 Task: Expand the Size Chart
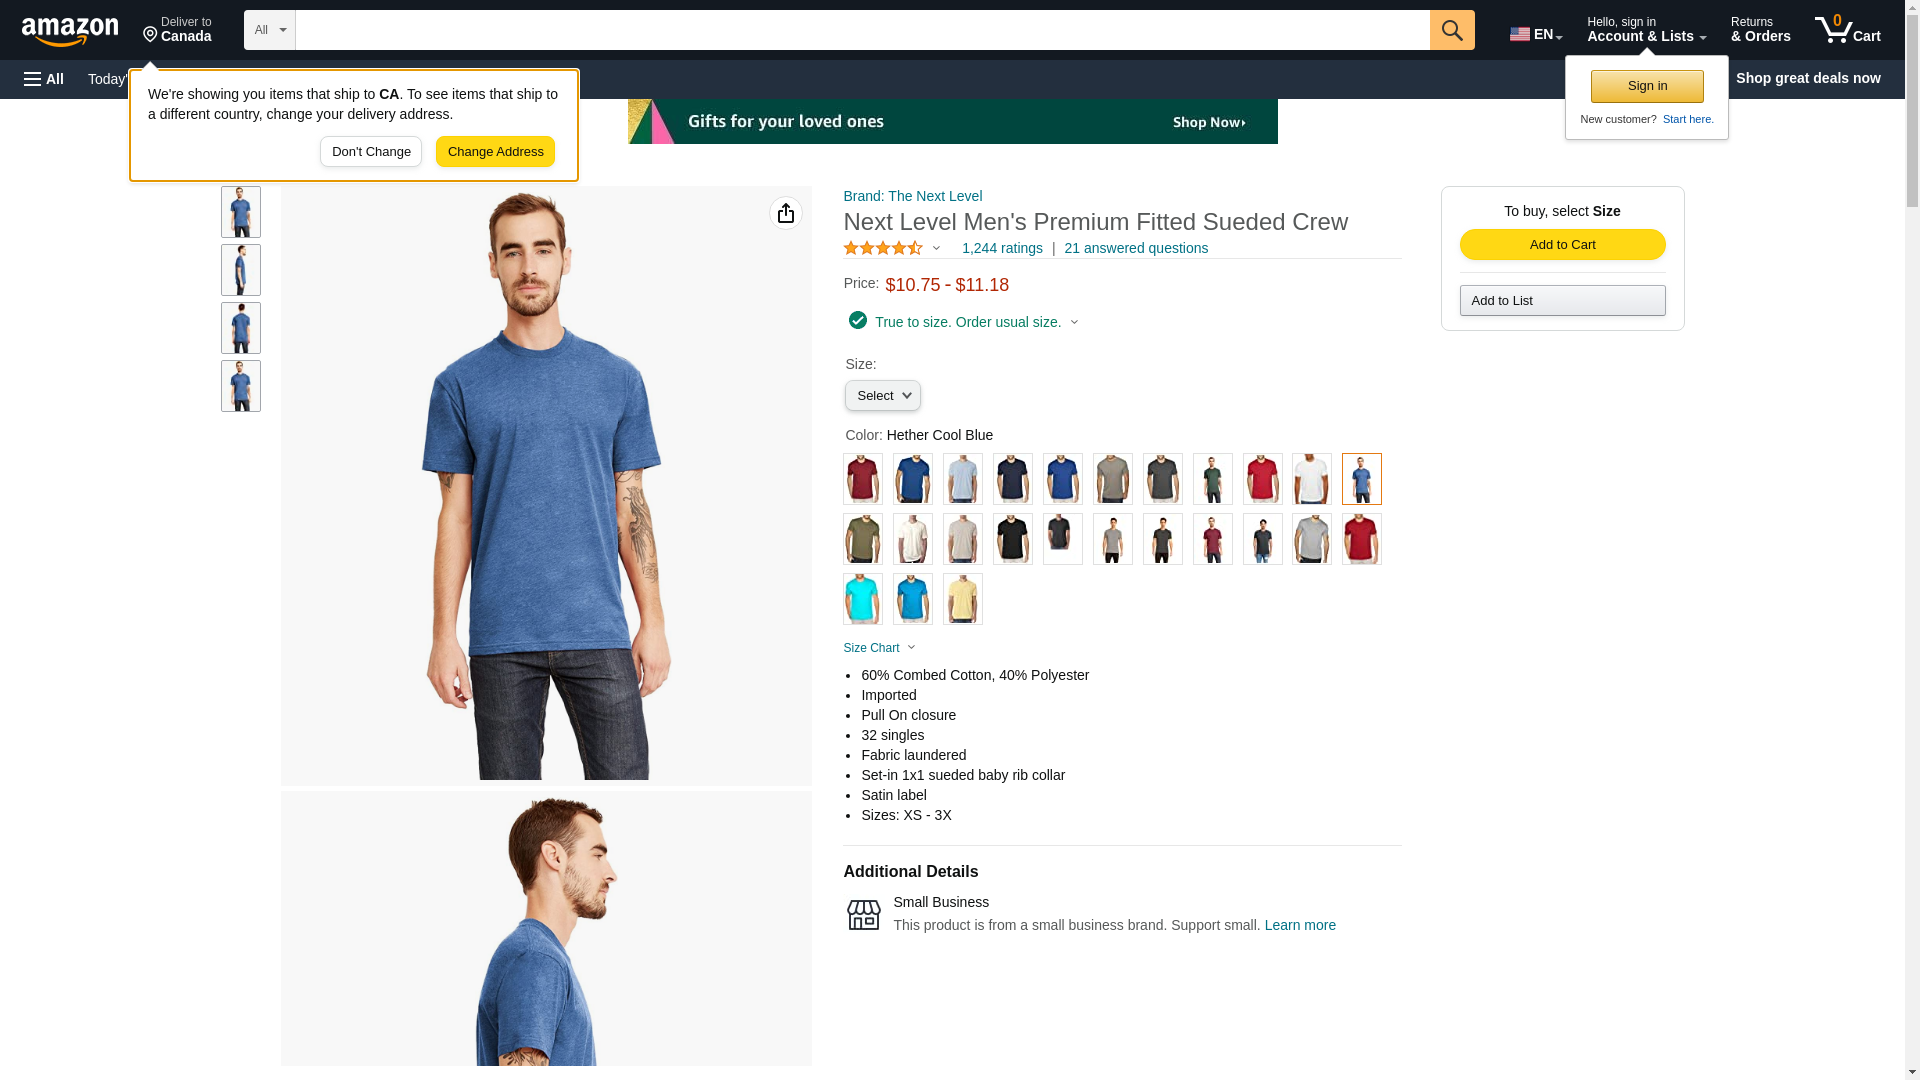[879, 648]
